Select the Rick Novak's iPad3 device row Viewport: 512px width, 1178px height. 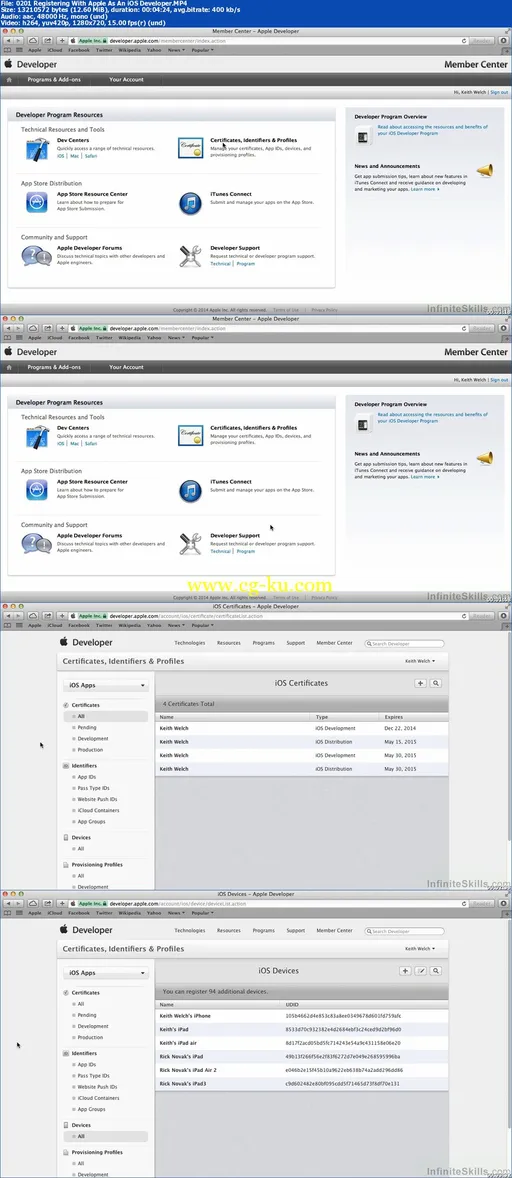(302, 1083)
